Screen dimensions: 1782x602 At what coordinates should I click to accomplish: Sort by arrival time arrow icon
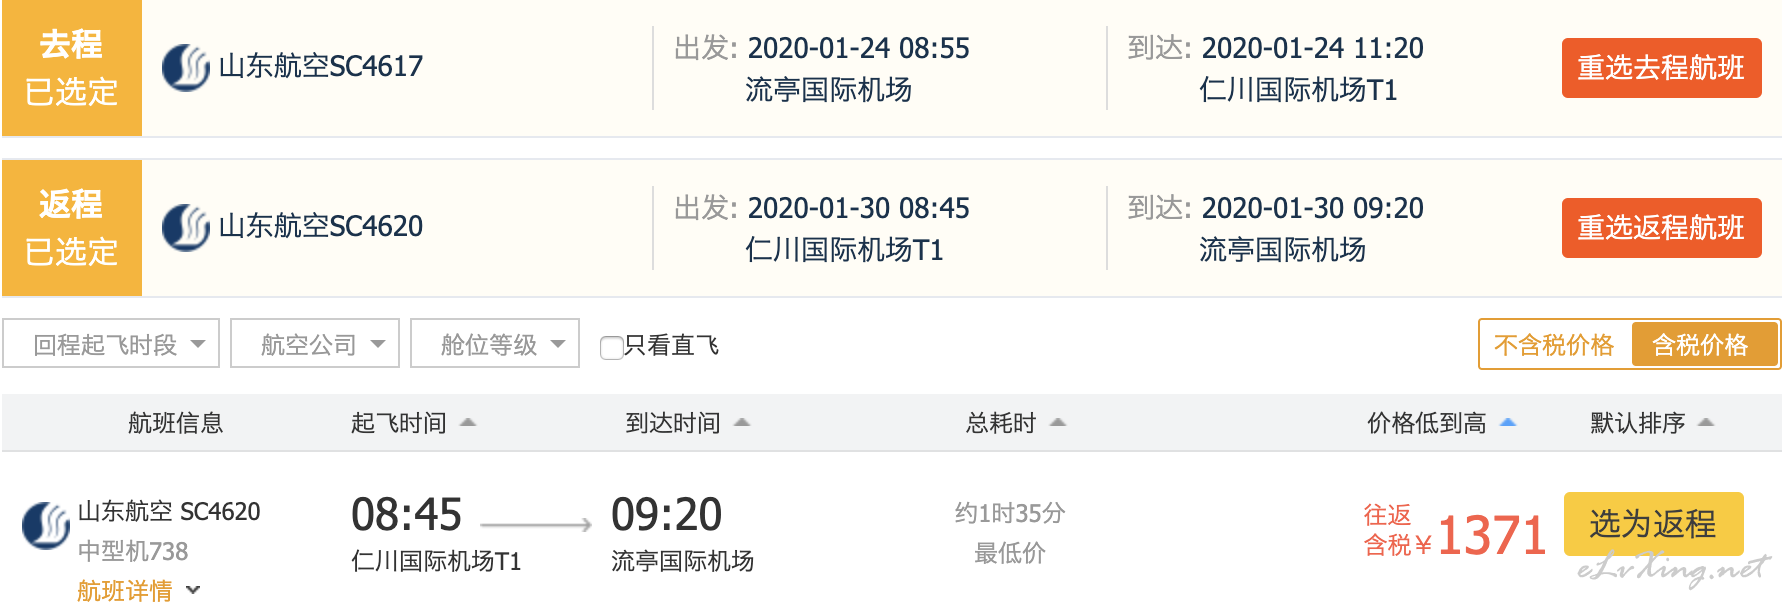pos(742,423)
